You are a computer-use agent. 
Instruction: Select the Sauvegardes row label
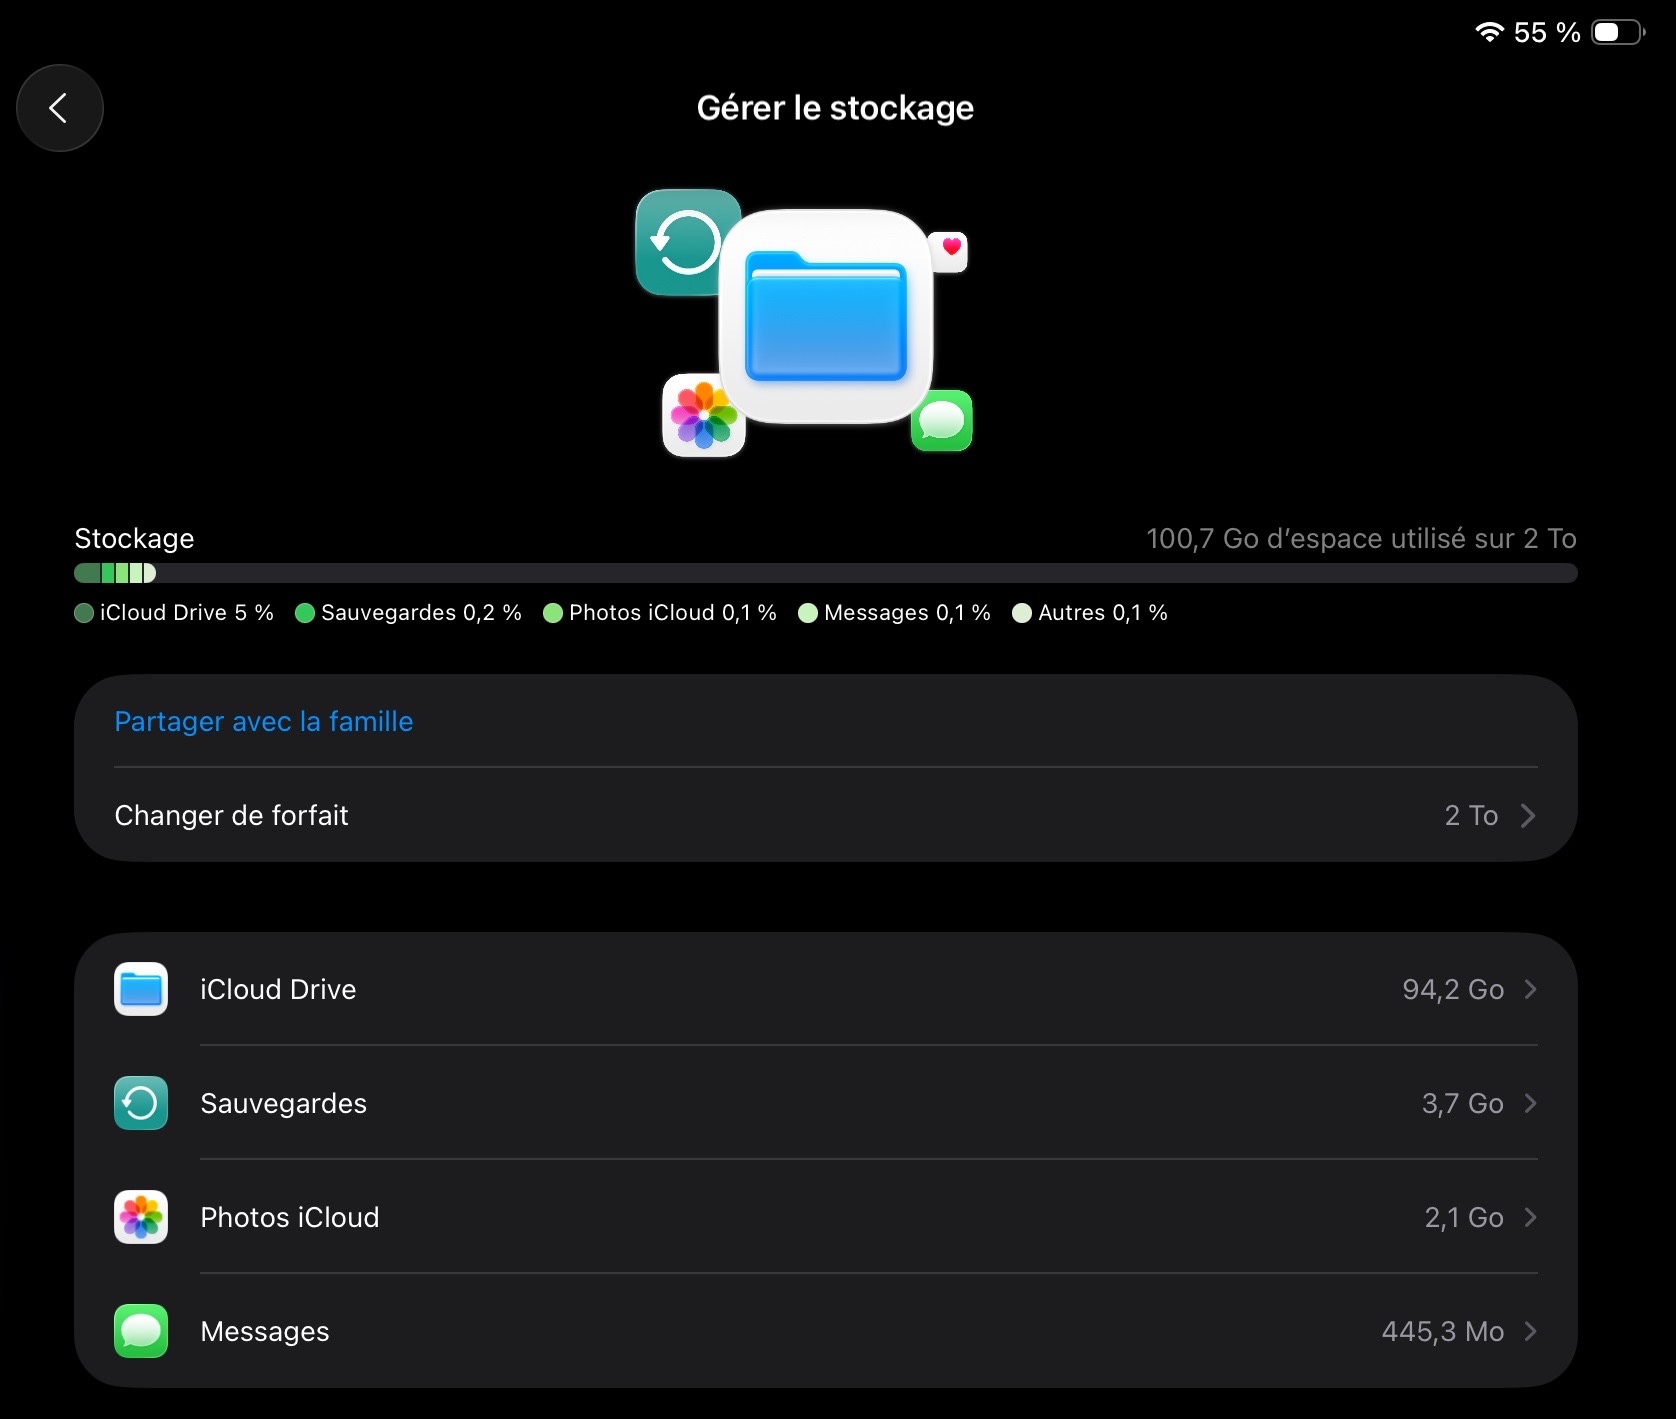tap(284, 1103)
